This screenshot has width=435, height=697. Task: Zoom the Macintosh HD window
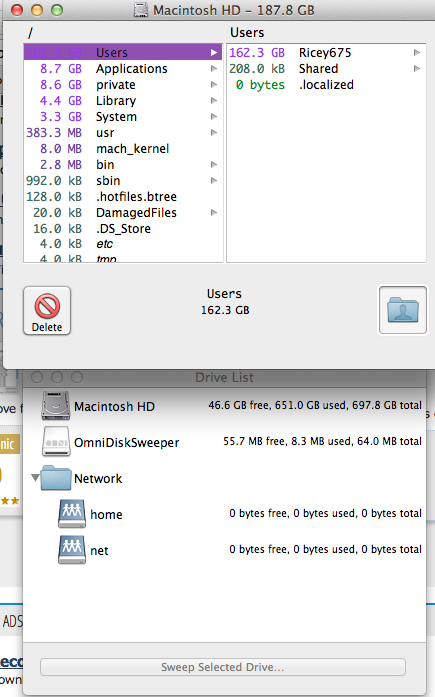pyautogui.click(x=57, y=10)
